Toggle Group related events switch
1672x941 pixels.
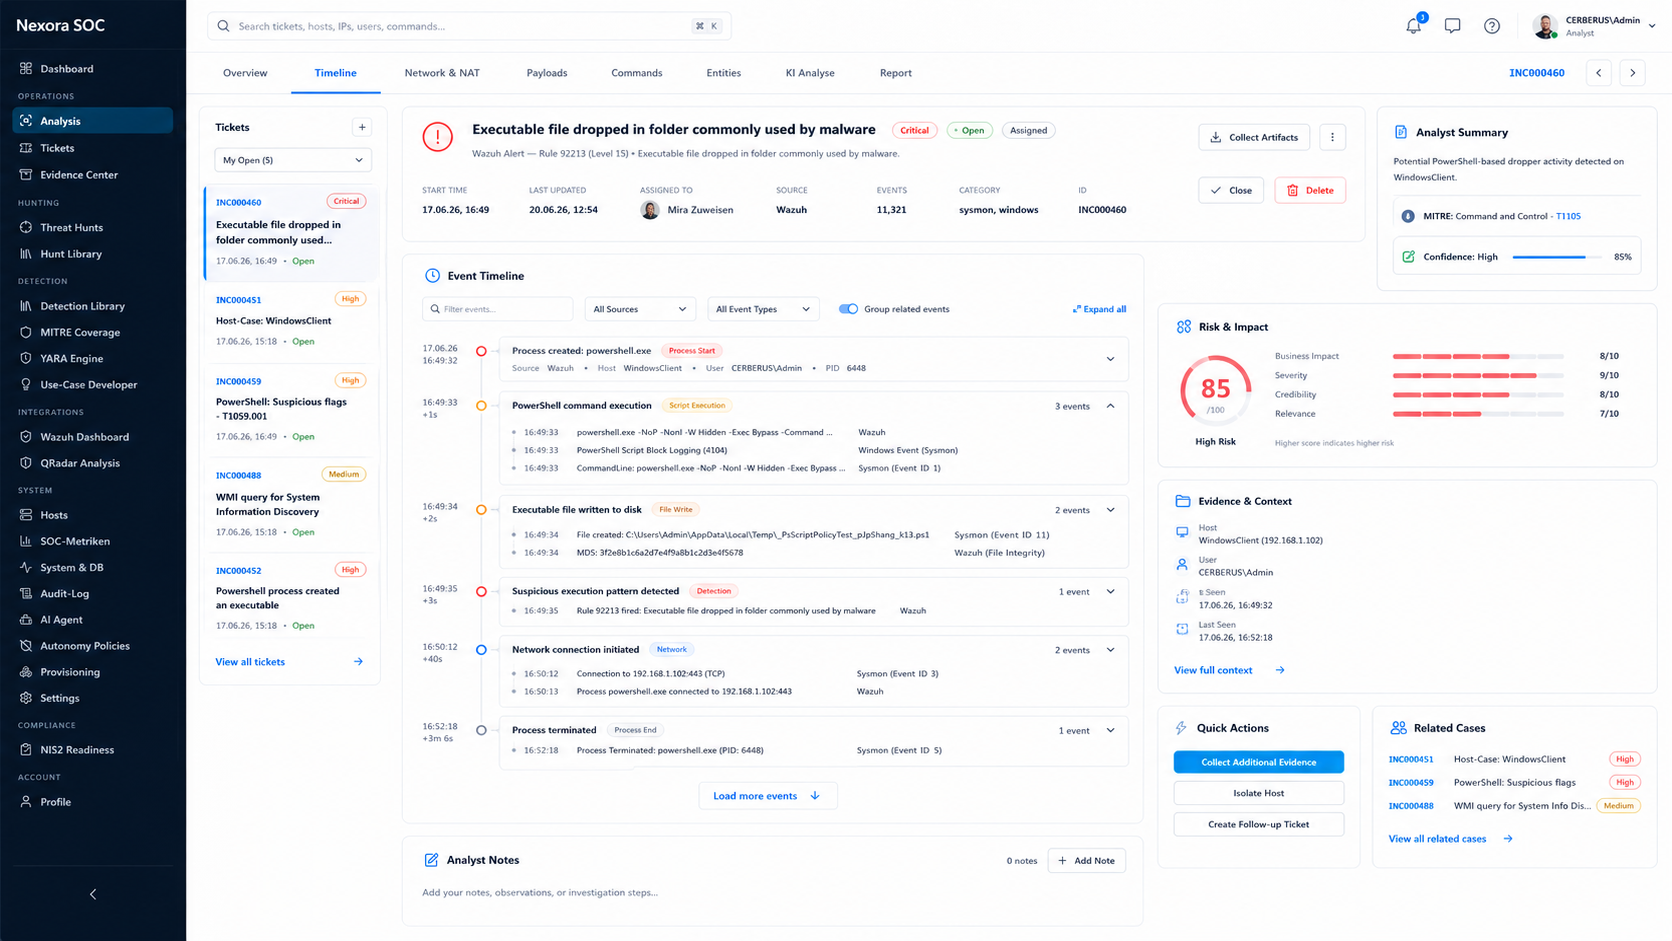point(848,309)
